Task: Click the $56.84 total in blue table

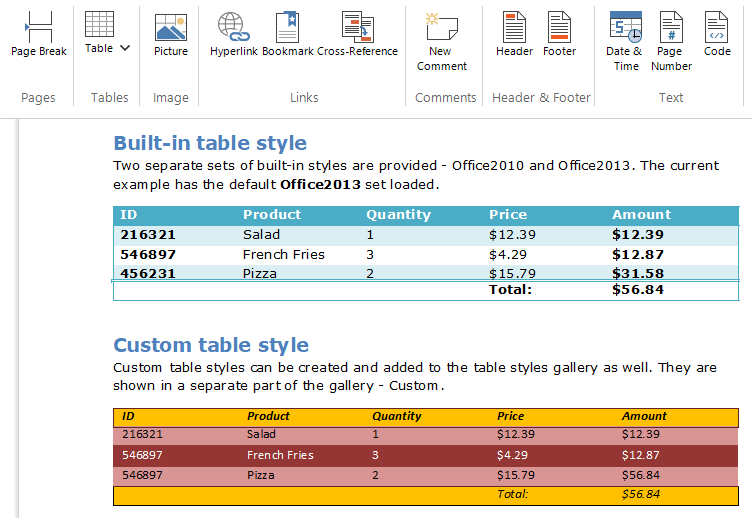Action: [x=638, y=290]
